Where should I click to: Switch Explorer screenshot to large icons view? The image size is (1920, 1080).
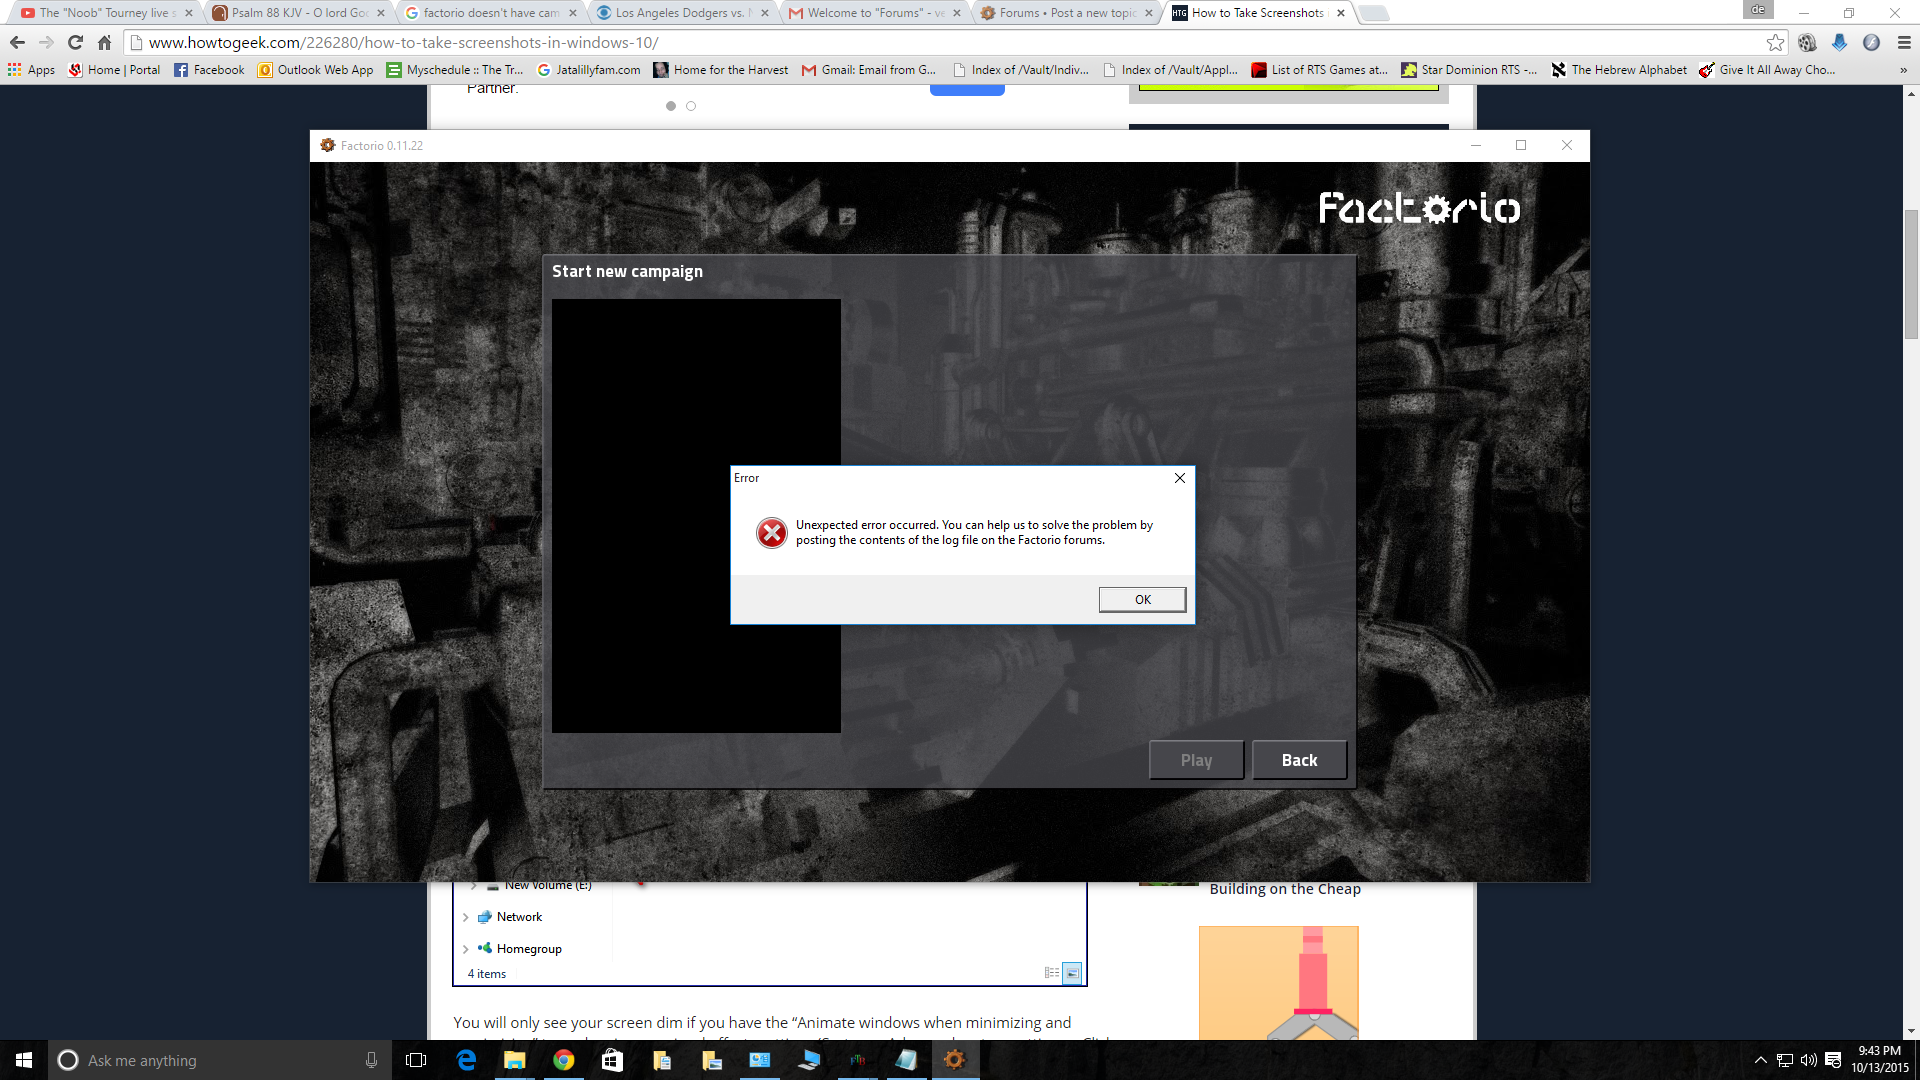(x=1072, y=973)
